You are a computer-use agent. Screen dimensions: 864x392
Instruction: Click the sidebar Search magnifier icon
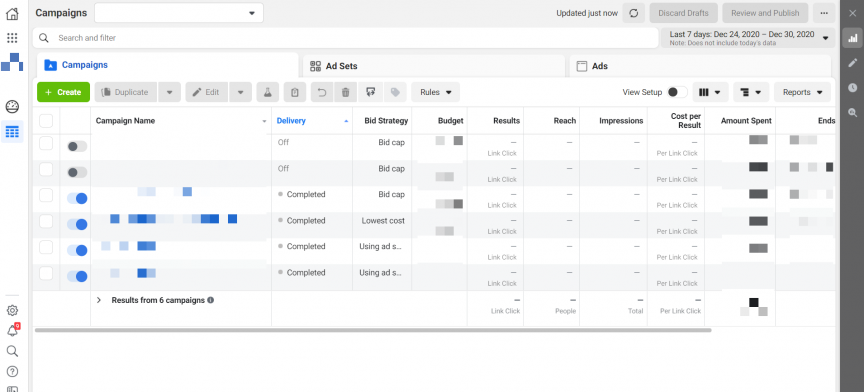[x=12, y=351]
